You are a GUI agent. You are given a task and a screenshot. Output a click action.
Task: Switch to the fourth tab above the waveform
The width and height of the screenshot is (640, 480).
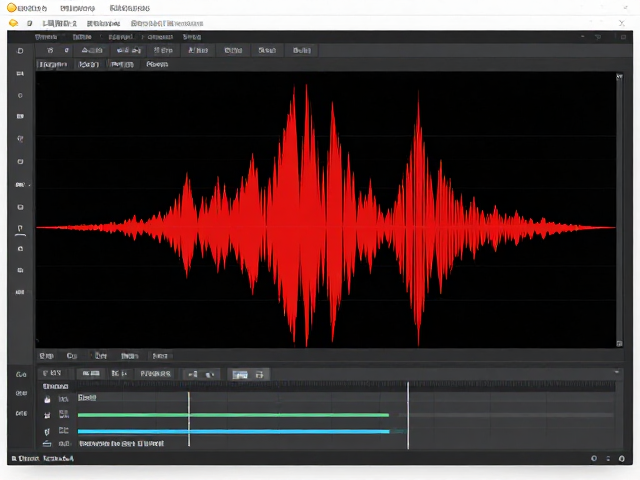coord(157,64)
